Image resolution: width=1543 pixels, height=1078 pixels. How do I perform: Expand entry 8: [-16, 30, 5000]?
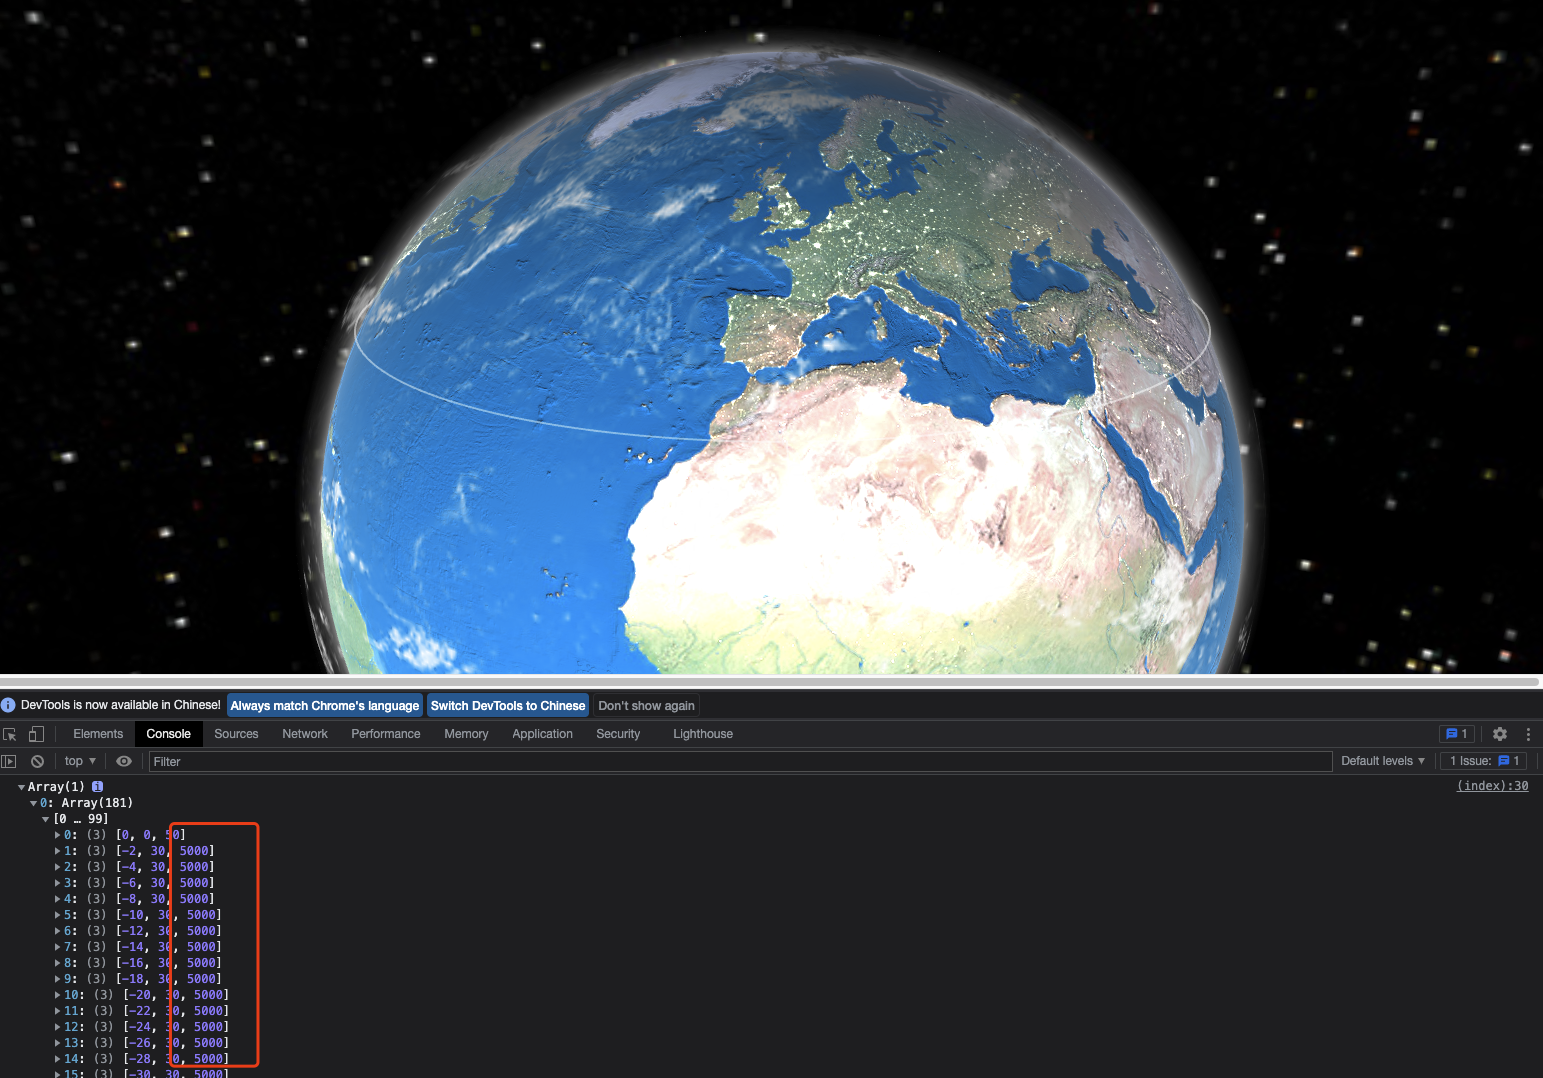(x=58, y=963)
